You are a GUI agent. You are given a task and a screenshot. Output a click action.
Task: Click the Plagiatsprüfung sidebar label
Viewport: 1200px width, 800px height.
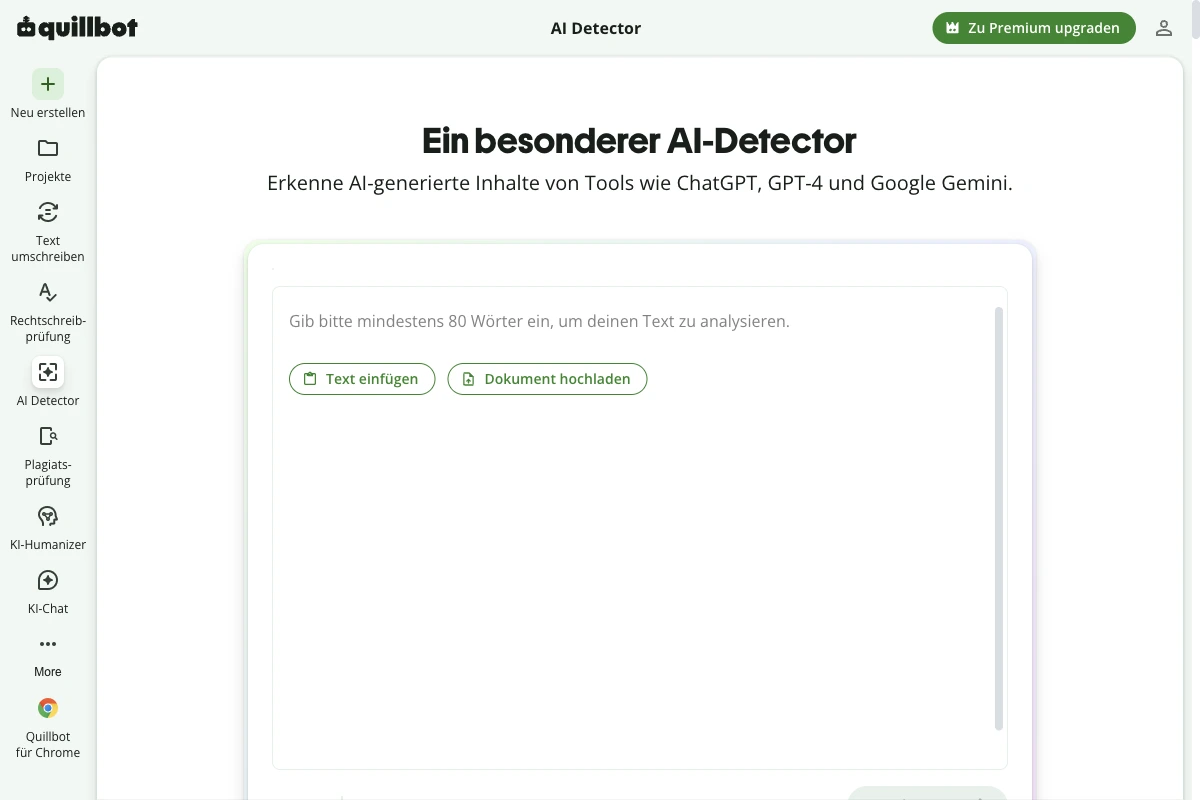point(48,473)
